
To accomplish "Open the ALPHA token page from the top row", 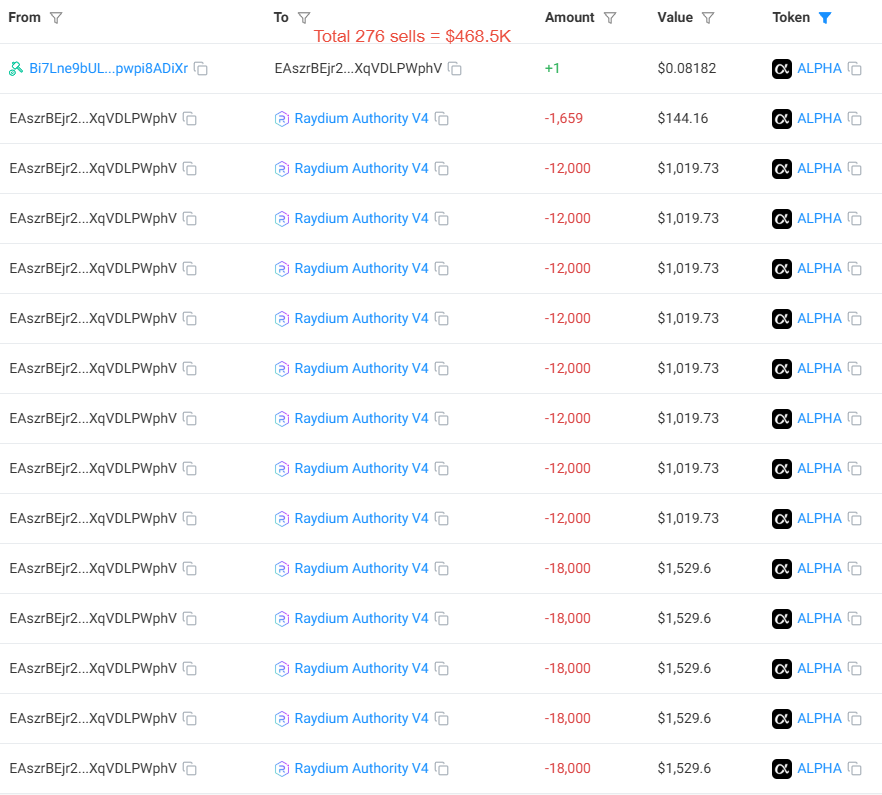I will click(819, 68).
